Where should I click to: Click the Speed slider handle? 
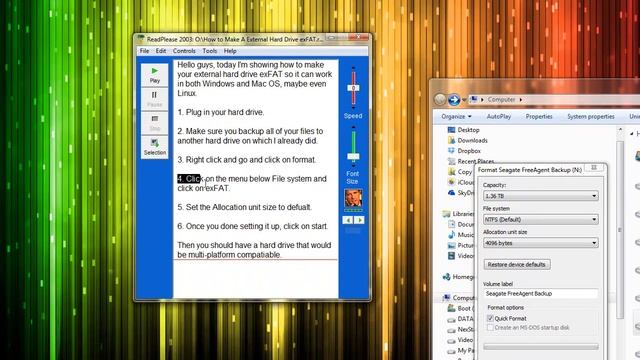[353, 88]
